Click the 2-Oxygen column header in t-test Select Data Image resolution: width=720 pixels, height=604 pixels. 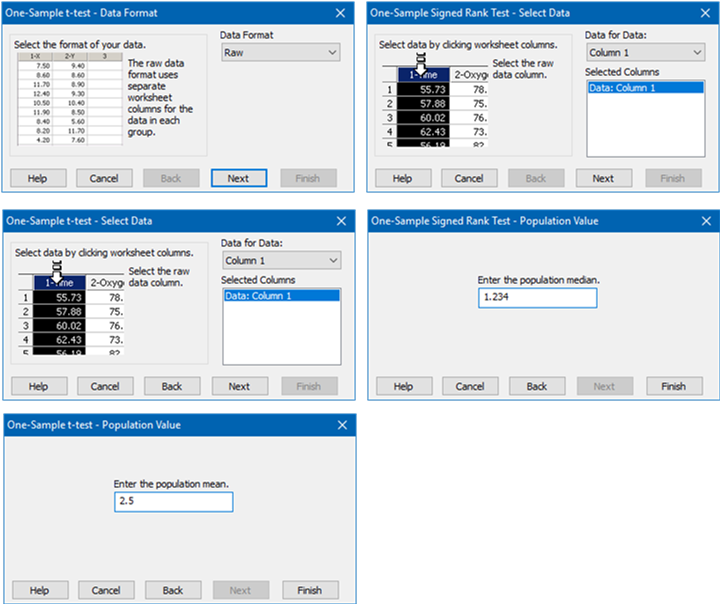pyautogui.click(x=106, y=283)
